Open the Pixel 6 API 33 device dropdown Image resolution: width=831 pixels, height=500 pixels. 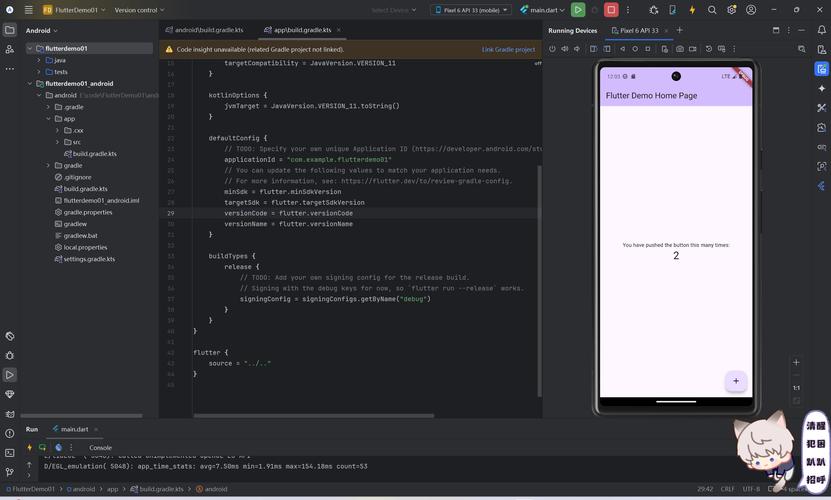pyautogui.click(x=470, y=10)
